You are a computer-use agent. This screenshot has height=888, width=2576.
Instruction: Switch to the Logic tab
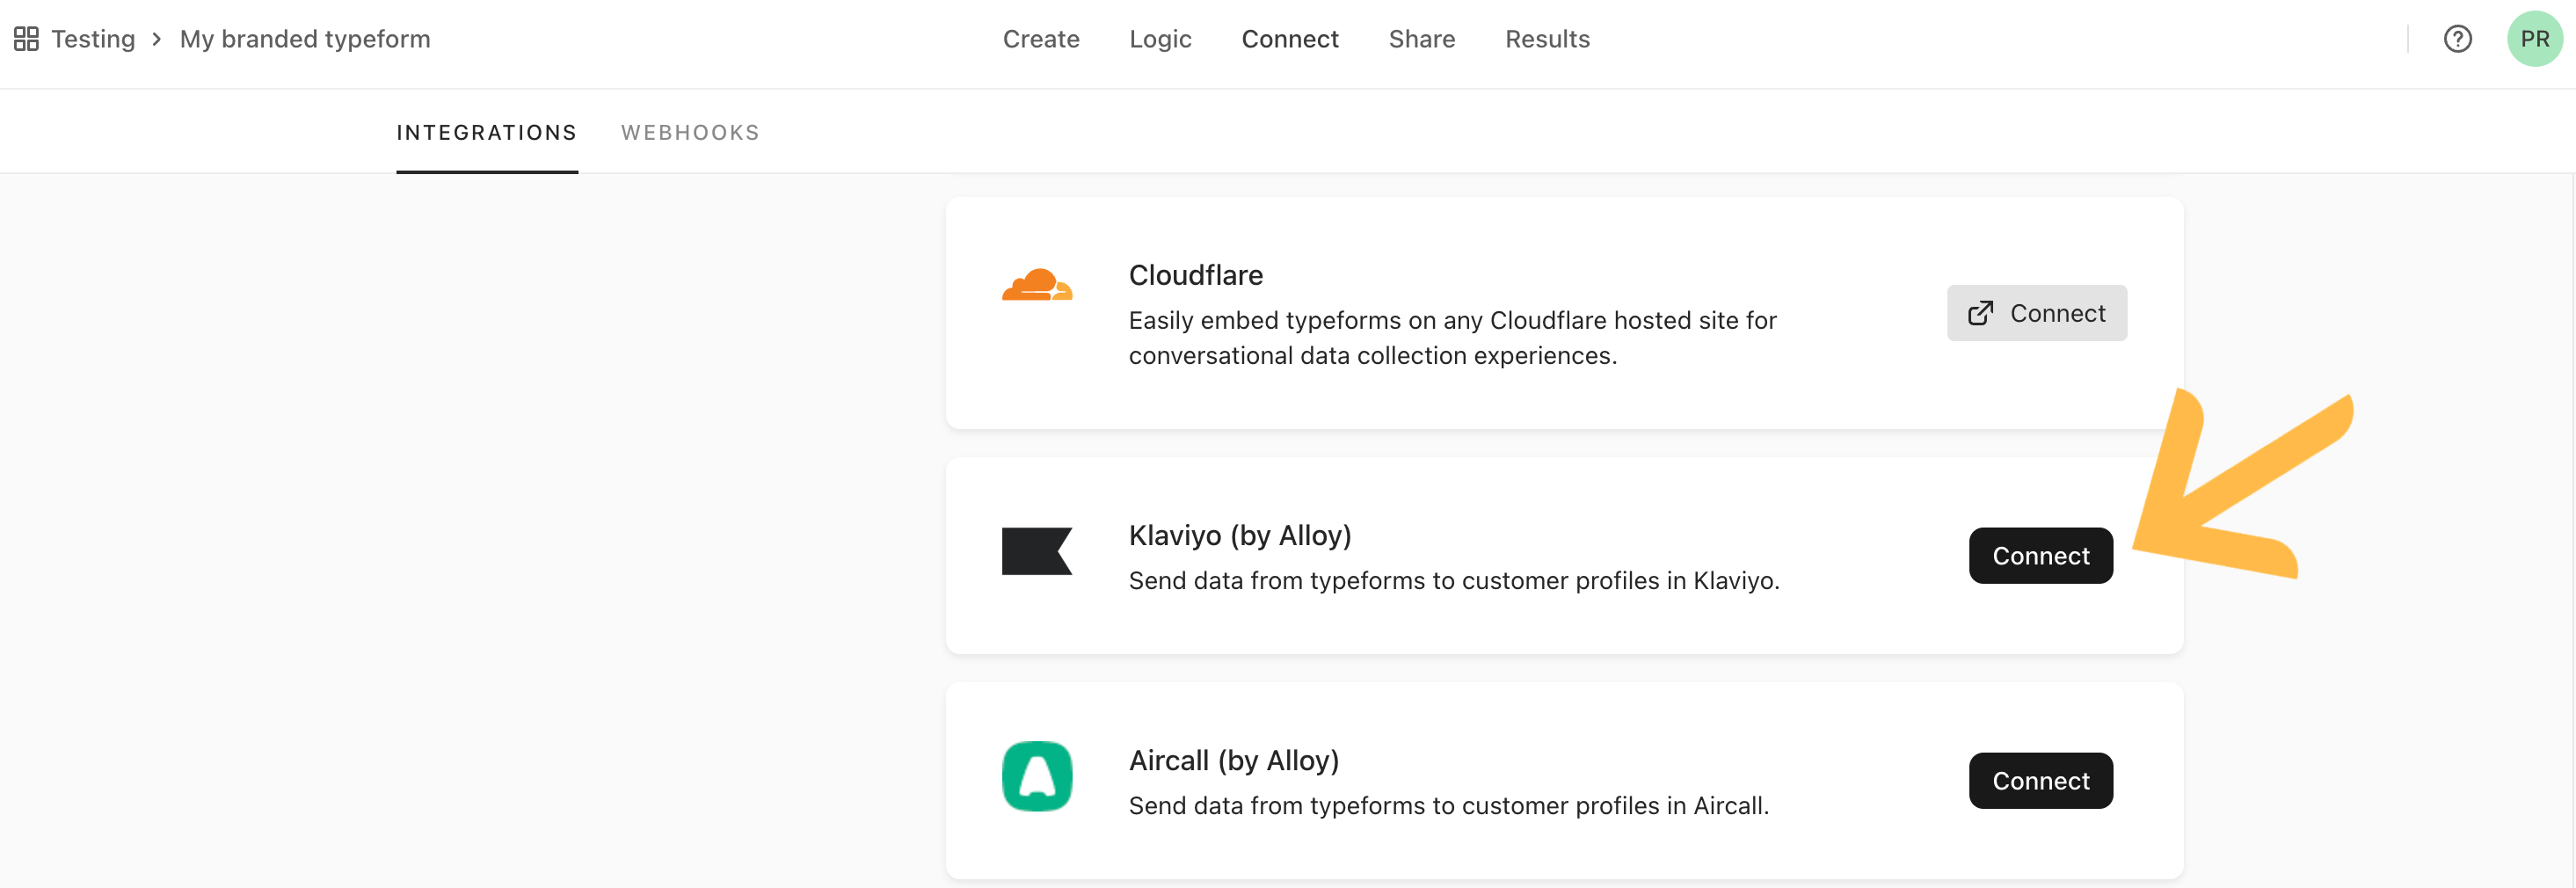coord(1160,39)
